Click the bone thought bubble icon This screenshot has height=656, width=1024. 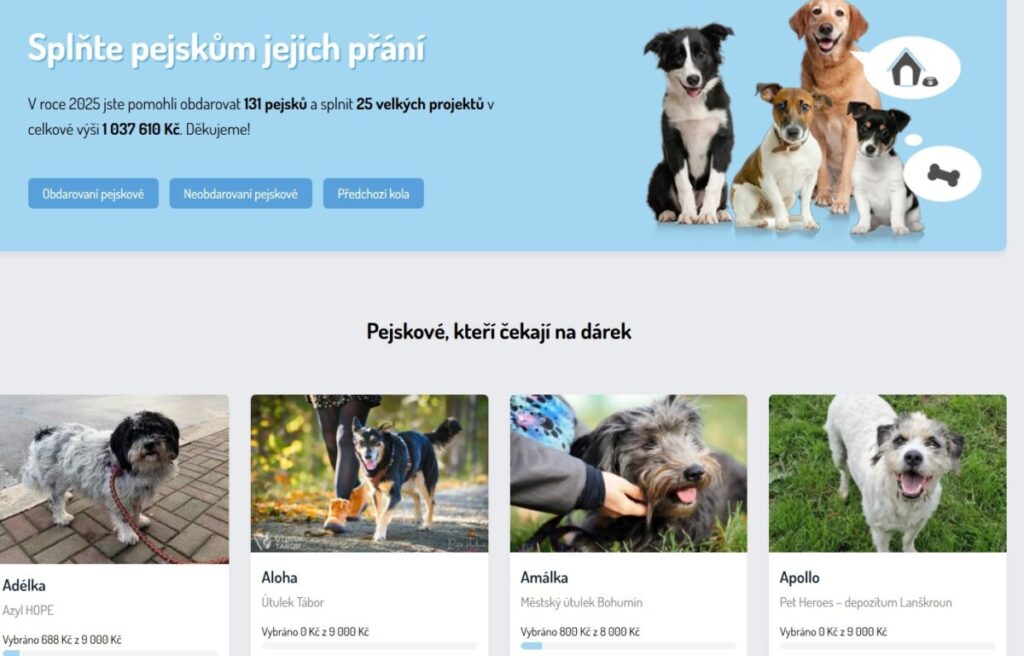pos(943,174)
